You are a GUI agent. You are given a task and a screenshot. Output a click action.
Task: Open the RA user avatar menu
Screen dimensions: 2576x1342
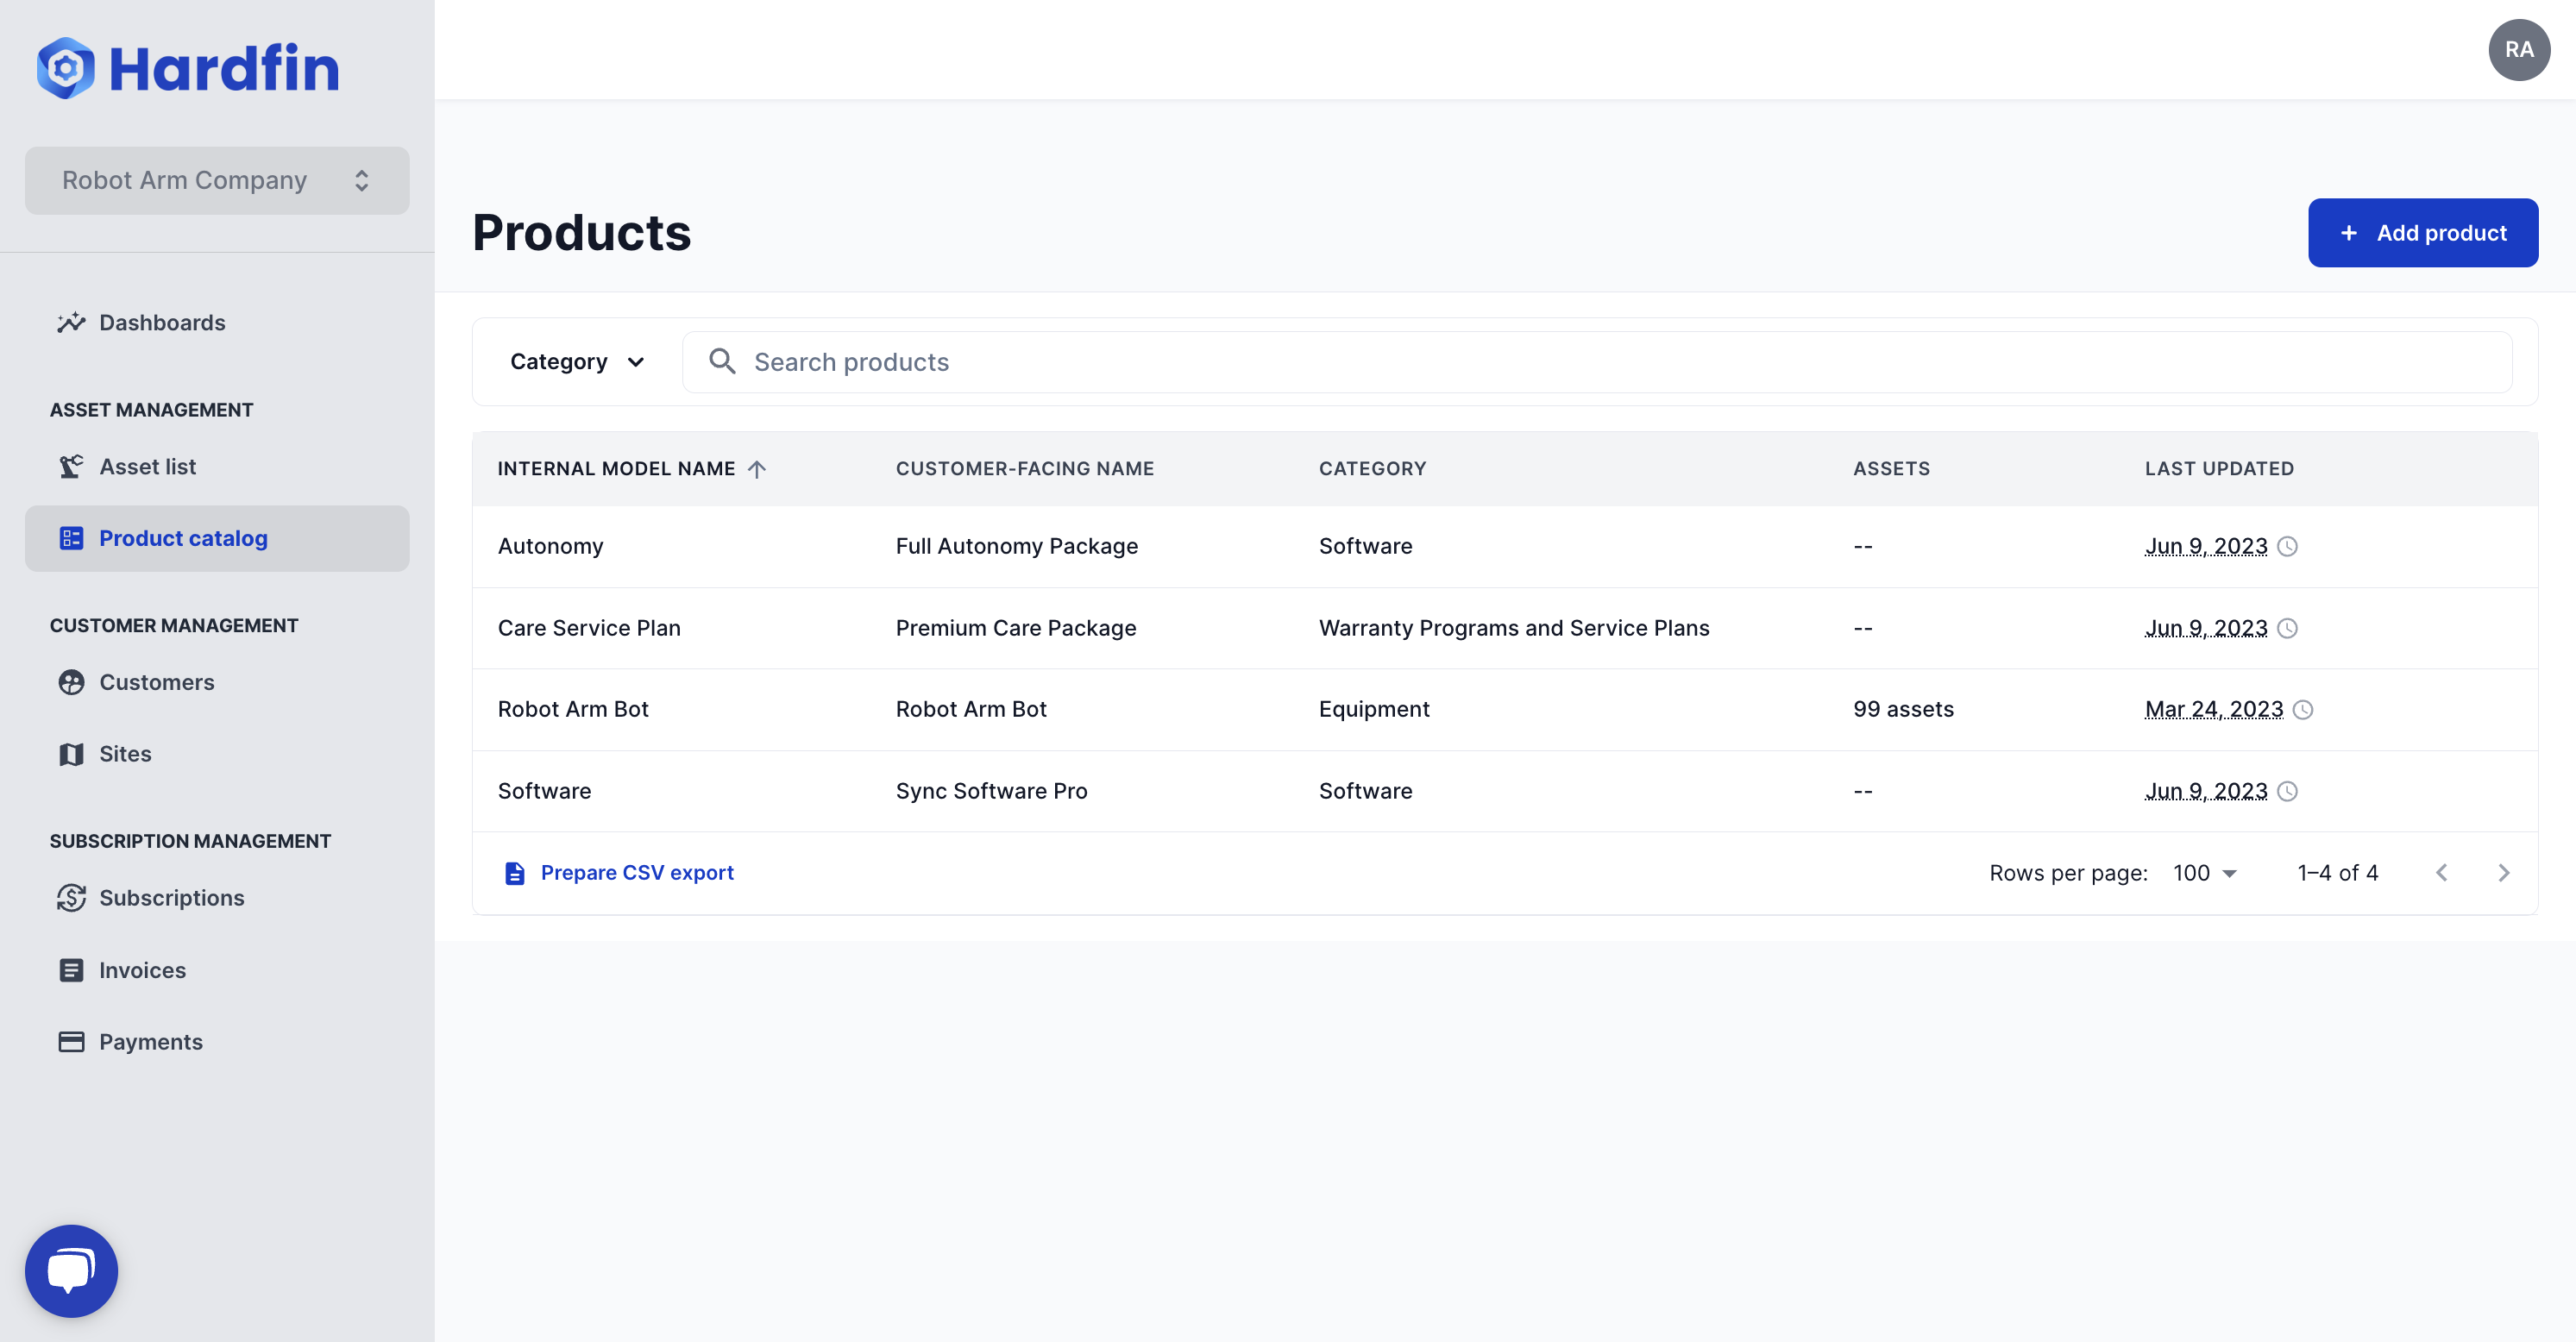[2519, 50]
